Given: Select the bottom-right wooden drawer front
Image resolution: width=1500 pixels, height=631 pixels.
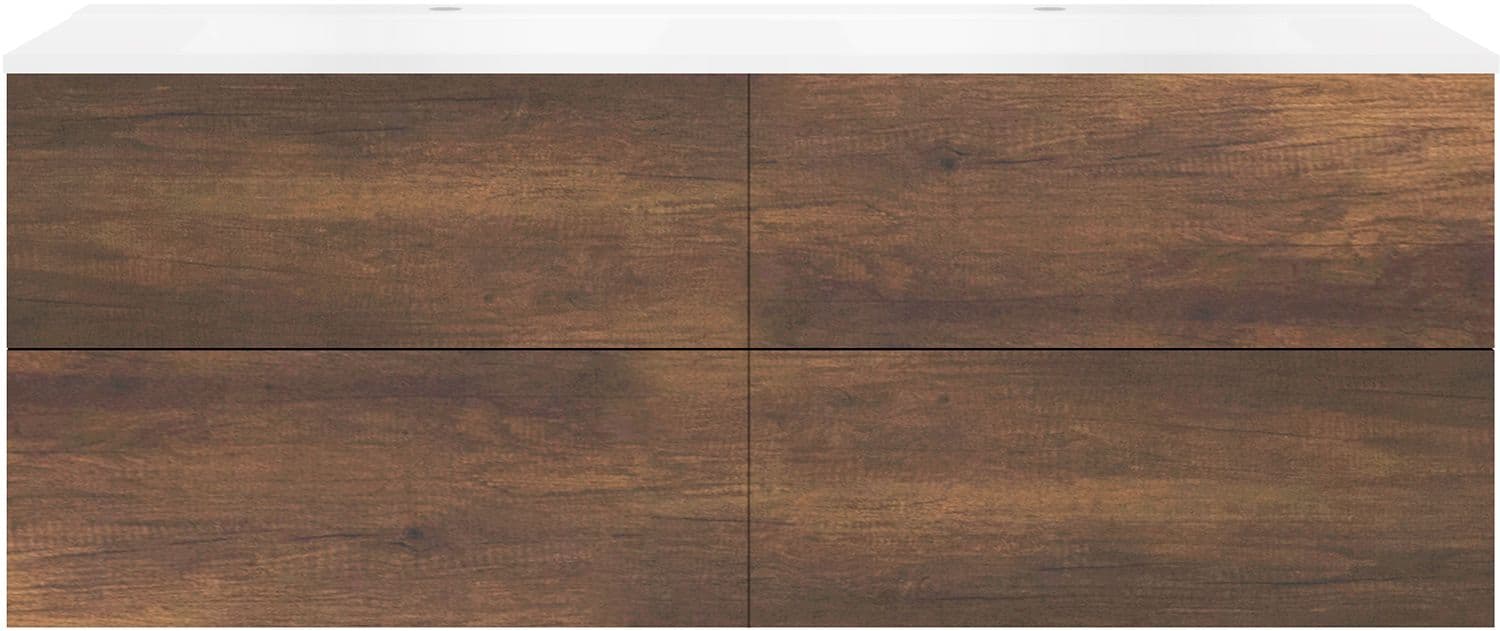Looking at the screenshot, I should tap(1122, 488).
